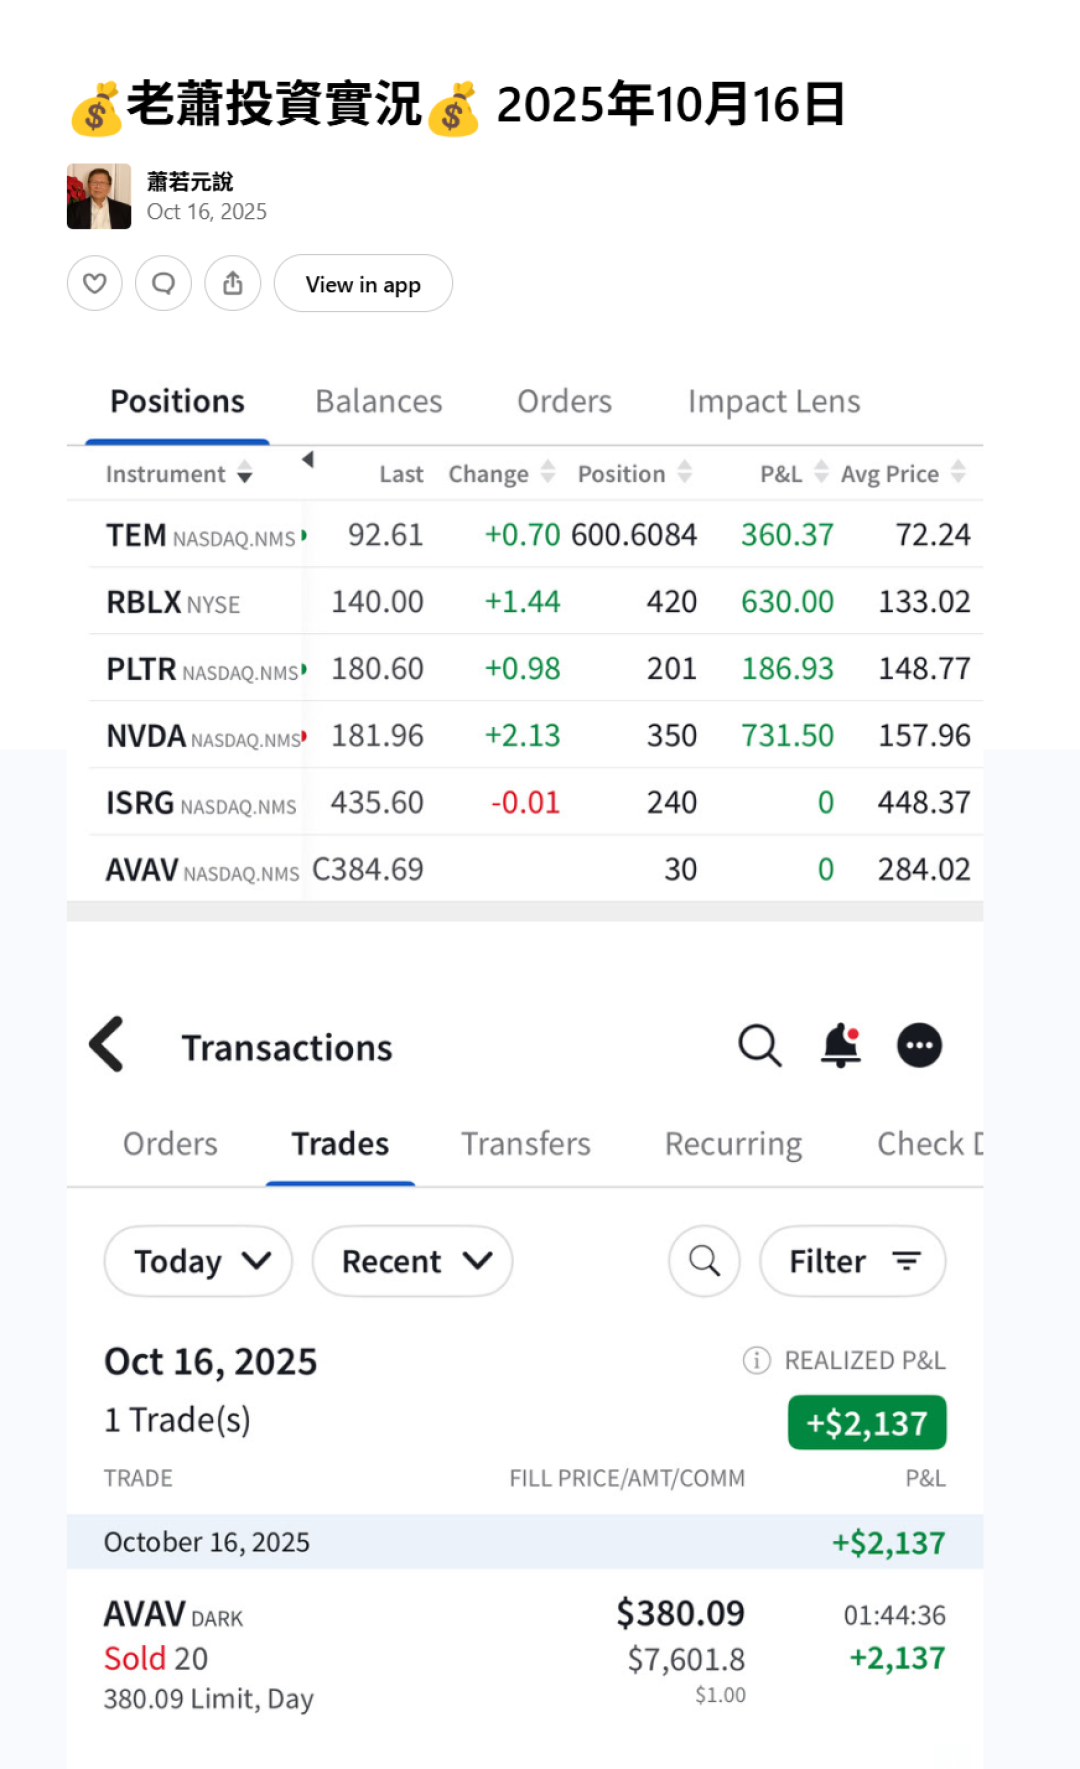This screenshot has height=1769, width=1080.
Task: Select the Transfers tab
Action: click(526, 1144)
